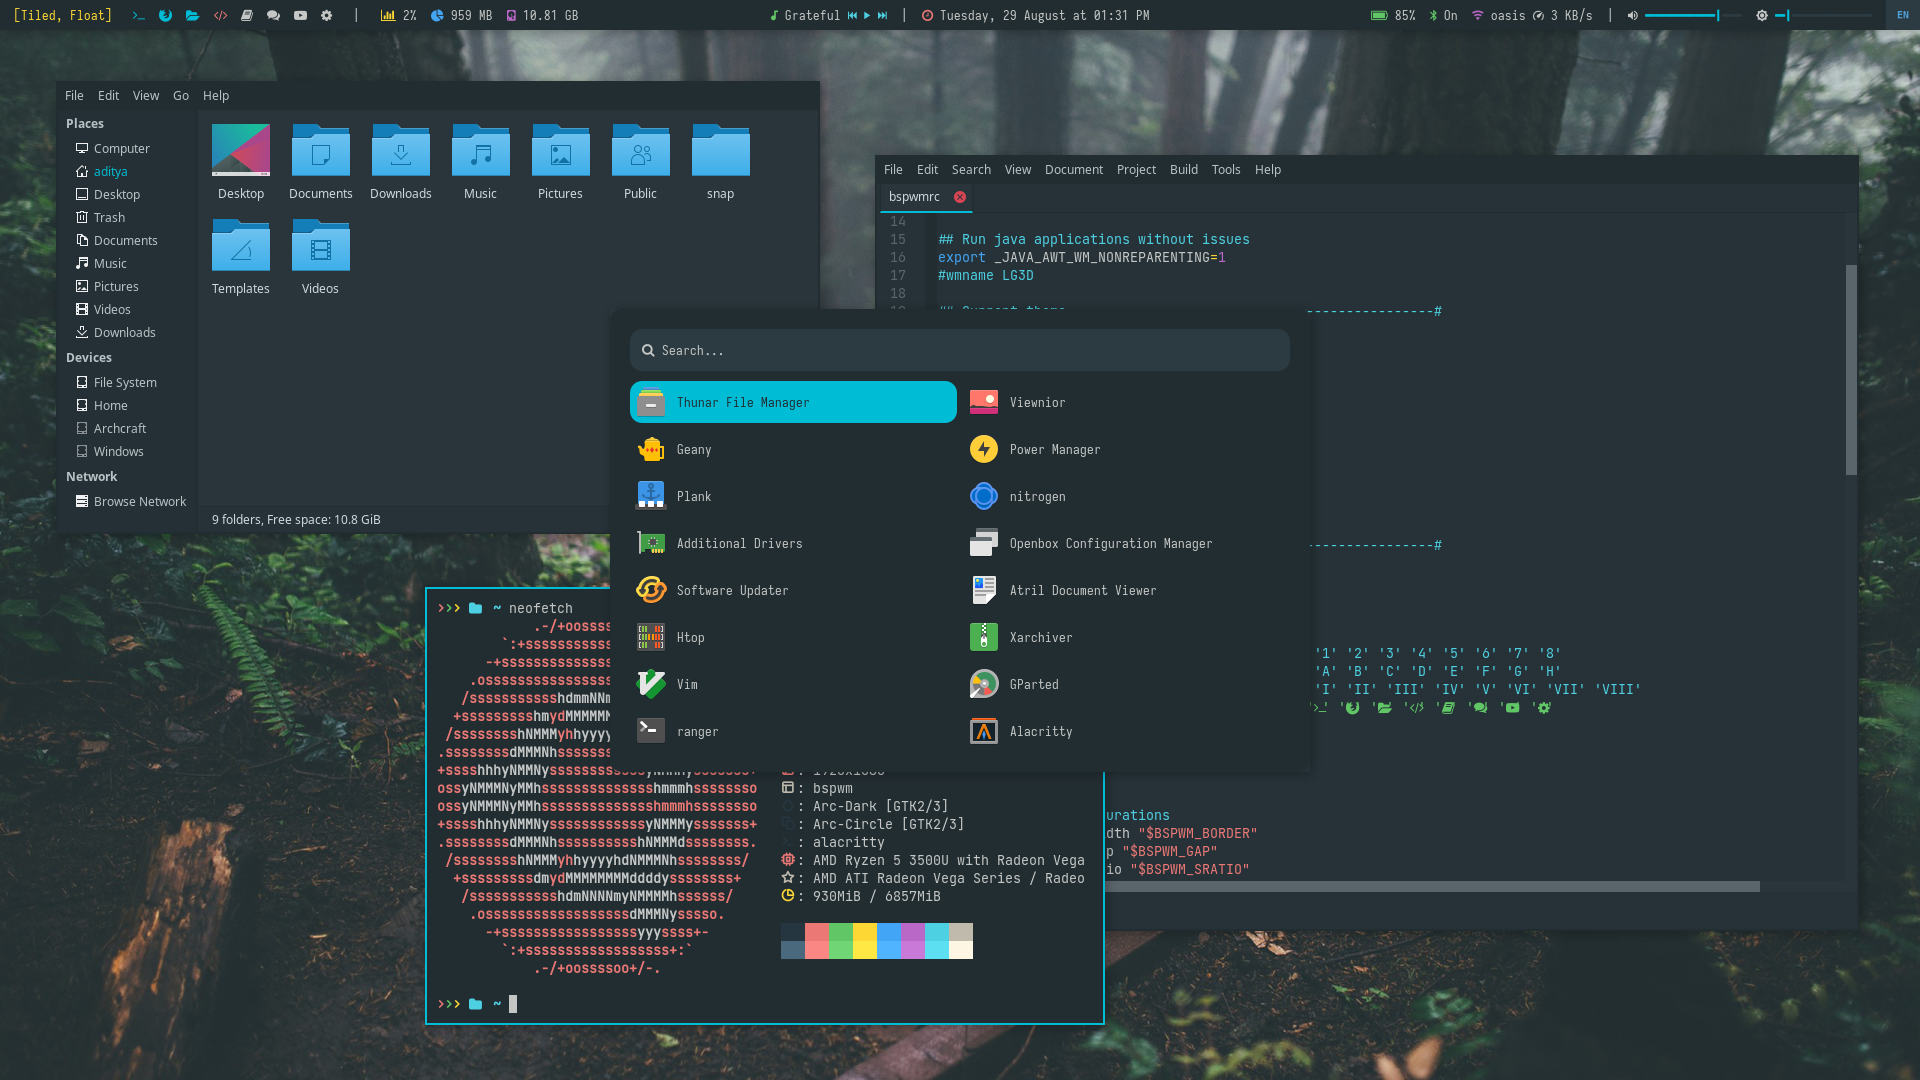Click the Firefox workspace icon in the top bar
The height and width of the screenshot is (1080, 1920).
[x=166, y=15]
